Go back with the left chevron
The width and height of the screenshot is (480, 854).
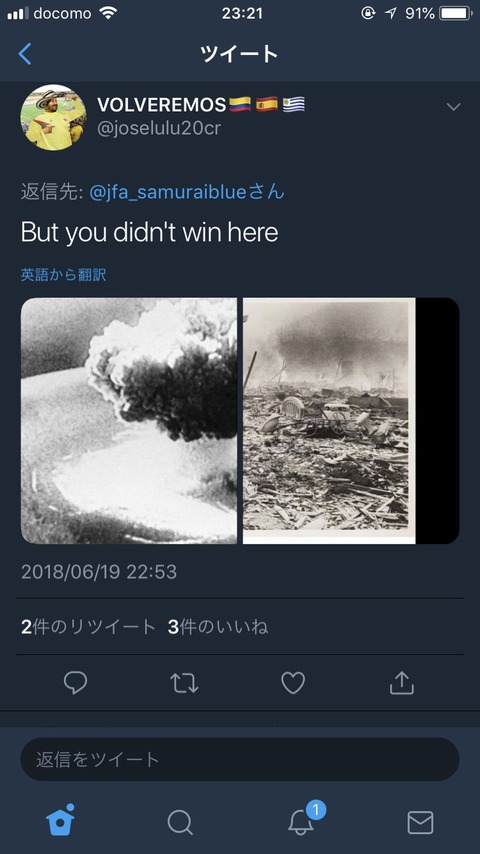pos(25,54)
